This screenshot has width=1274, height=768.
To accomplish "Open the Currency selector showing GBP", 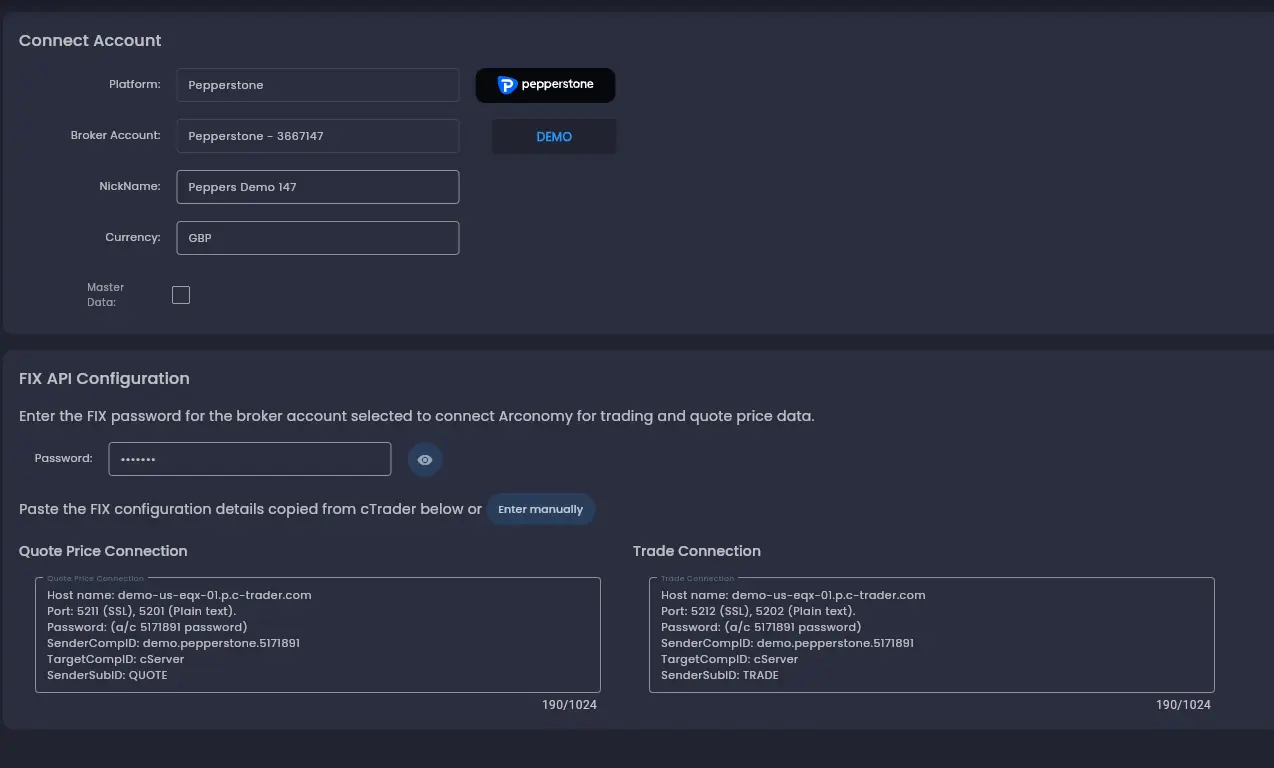I will tap(317, 238).
